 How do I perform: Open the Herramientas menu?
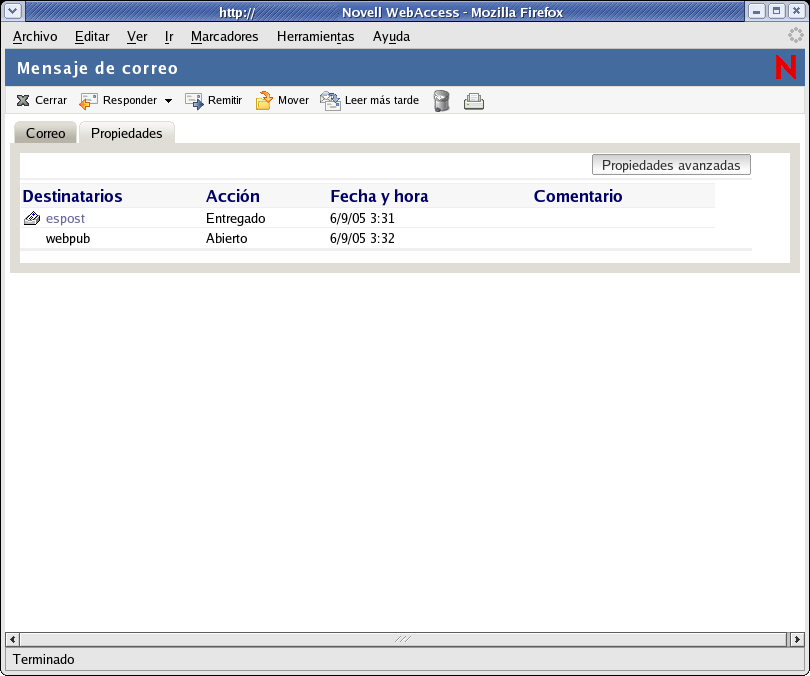[x=316, y=37]
